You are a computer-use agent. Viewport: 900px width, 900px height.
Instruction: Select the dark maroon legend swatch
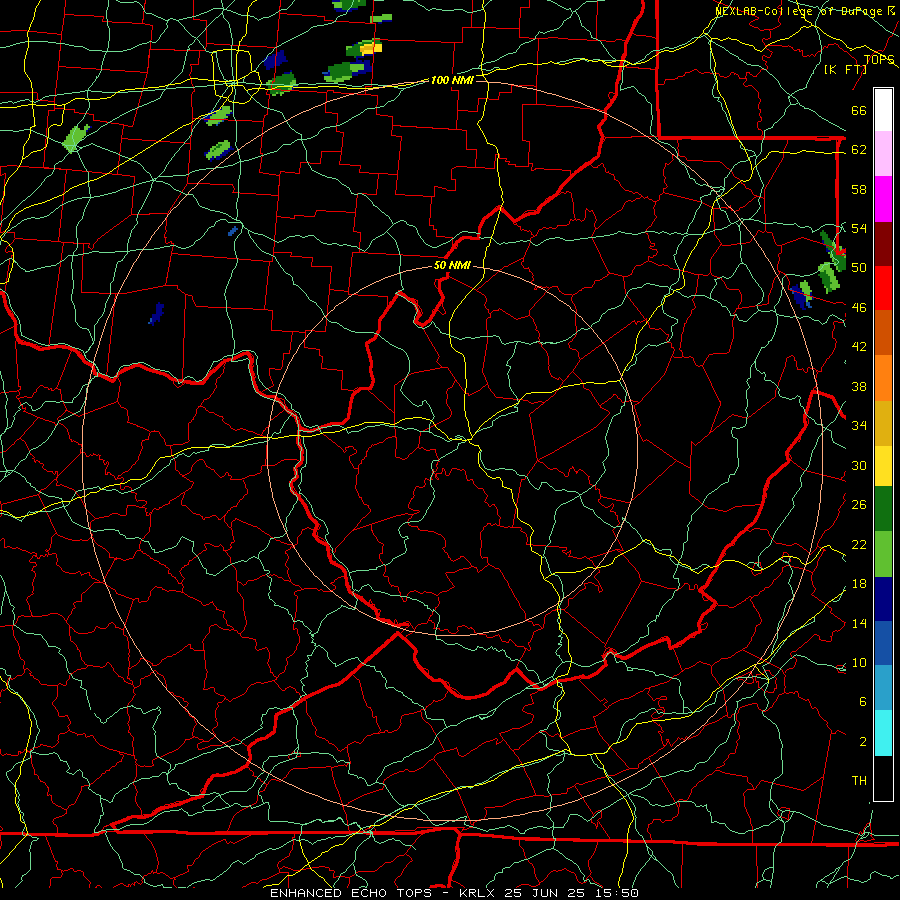(x=883, y=243)
